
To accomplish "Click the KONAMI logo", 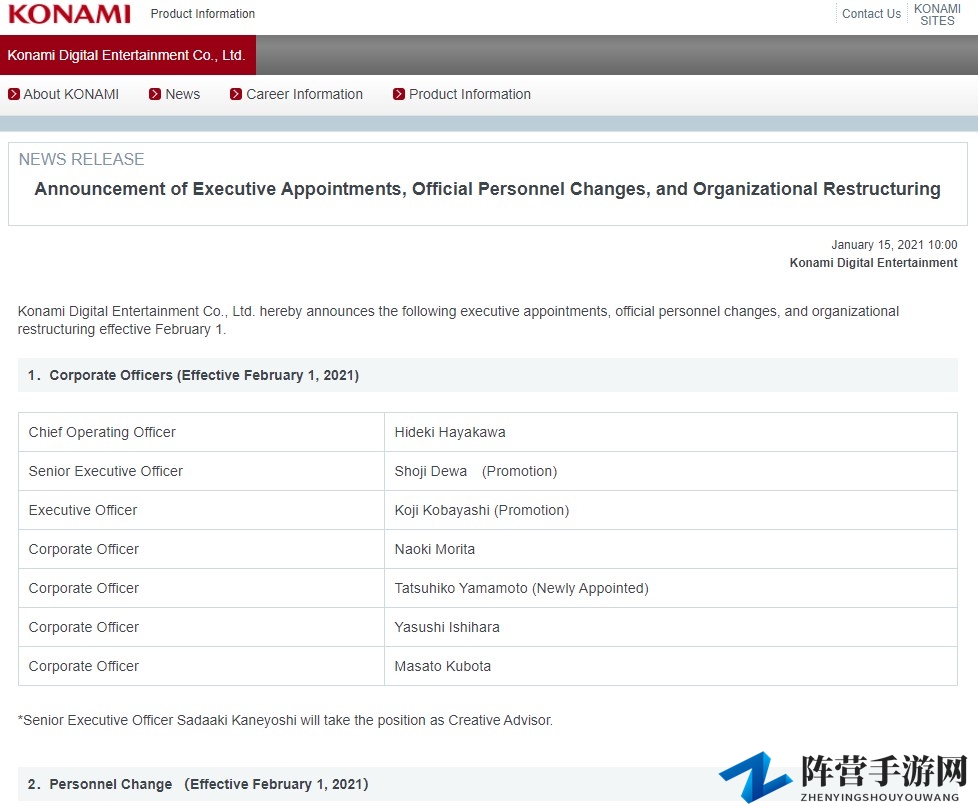I will click(x=69, y=14).
